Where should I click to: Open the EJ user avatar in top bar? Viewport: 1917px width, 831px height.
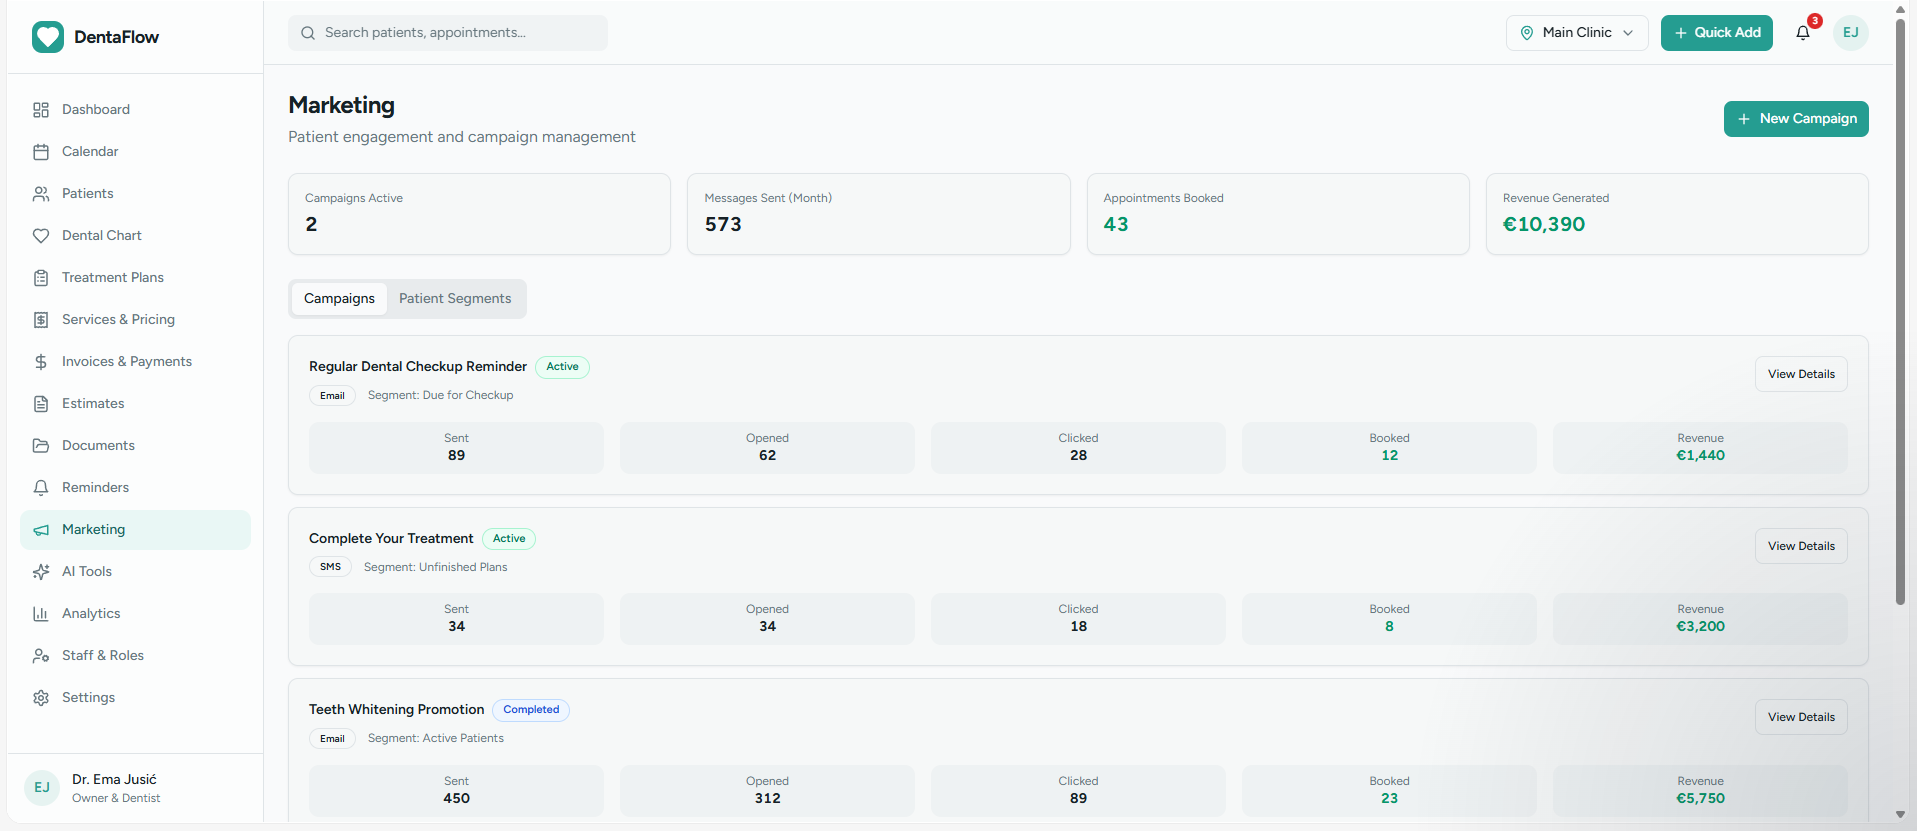[1851, 33]
